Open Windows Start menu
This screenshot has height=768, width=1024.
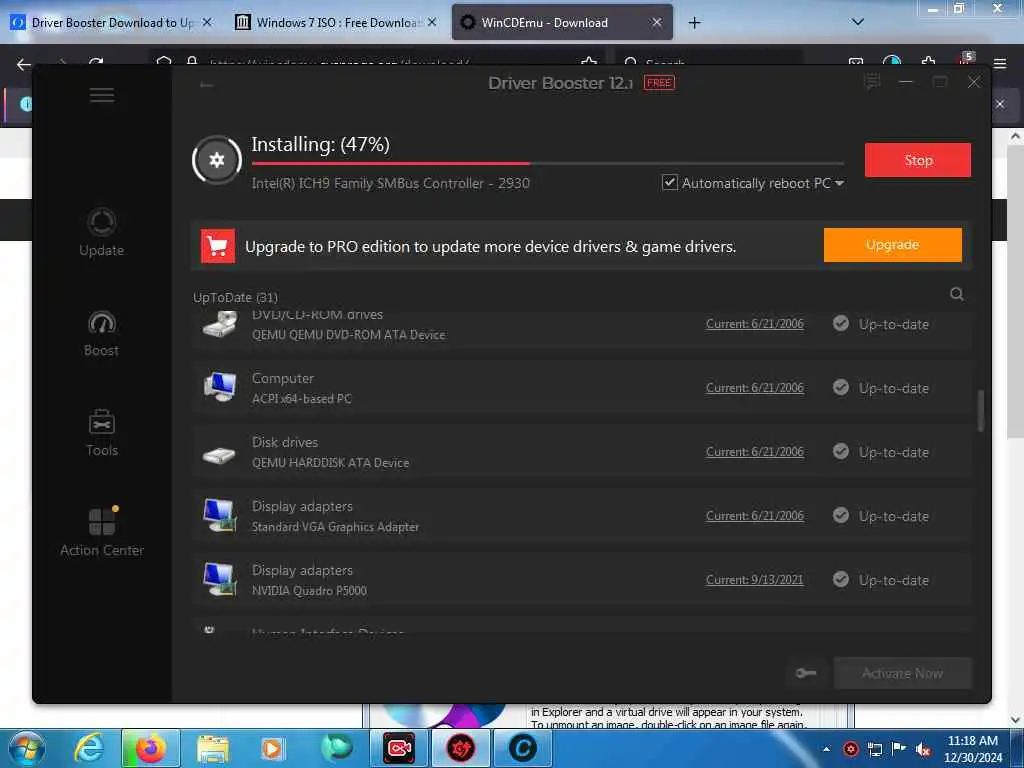[27, 748]
